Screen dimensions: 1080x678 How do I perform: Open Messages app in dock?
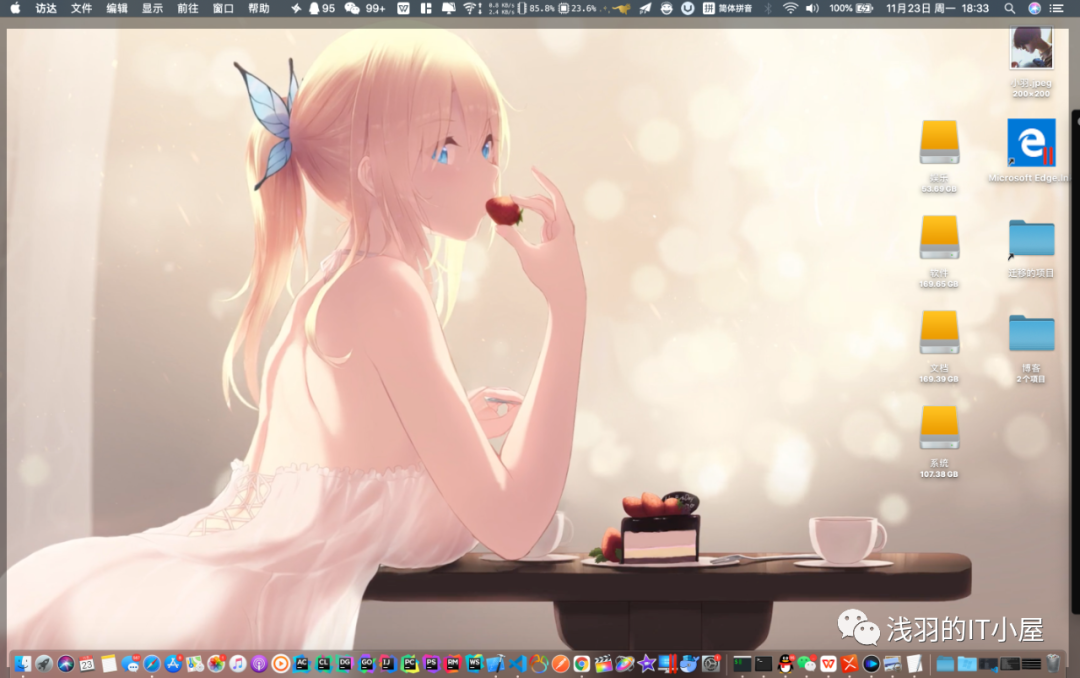click(130, 664)
